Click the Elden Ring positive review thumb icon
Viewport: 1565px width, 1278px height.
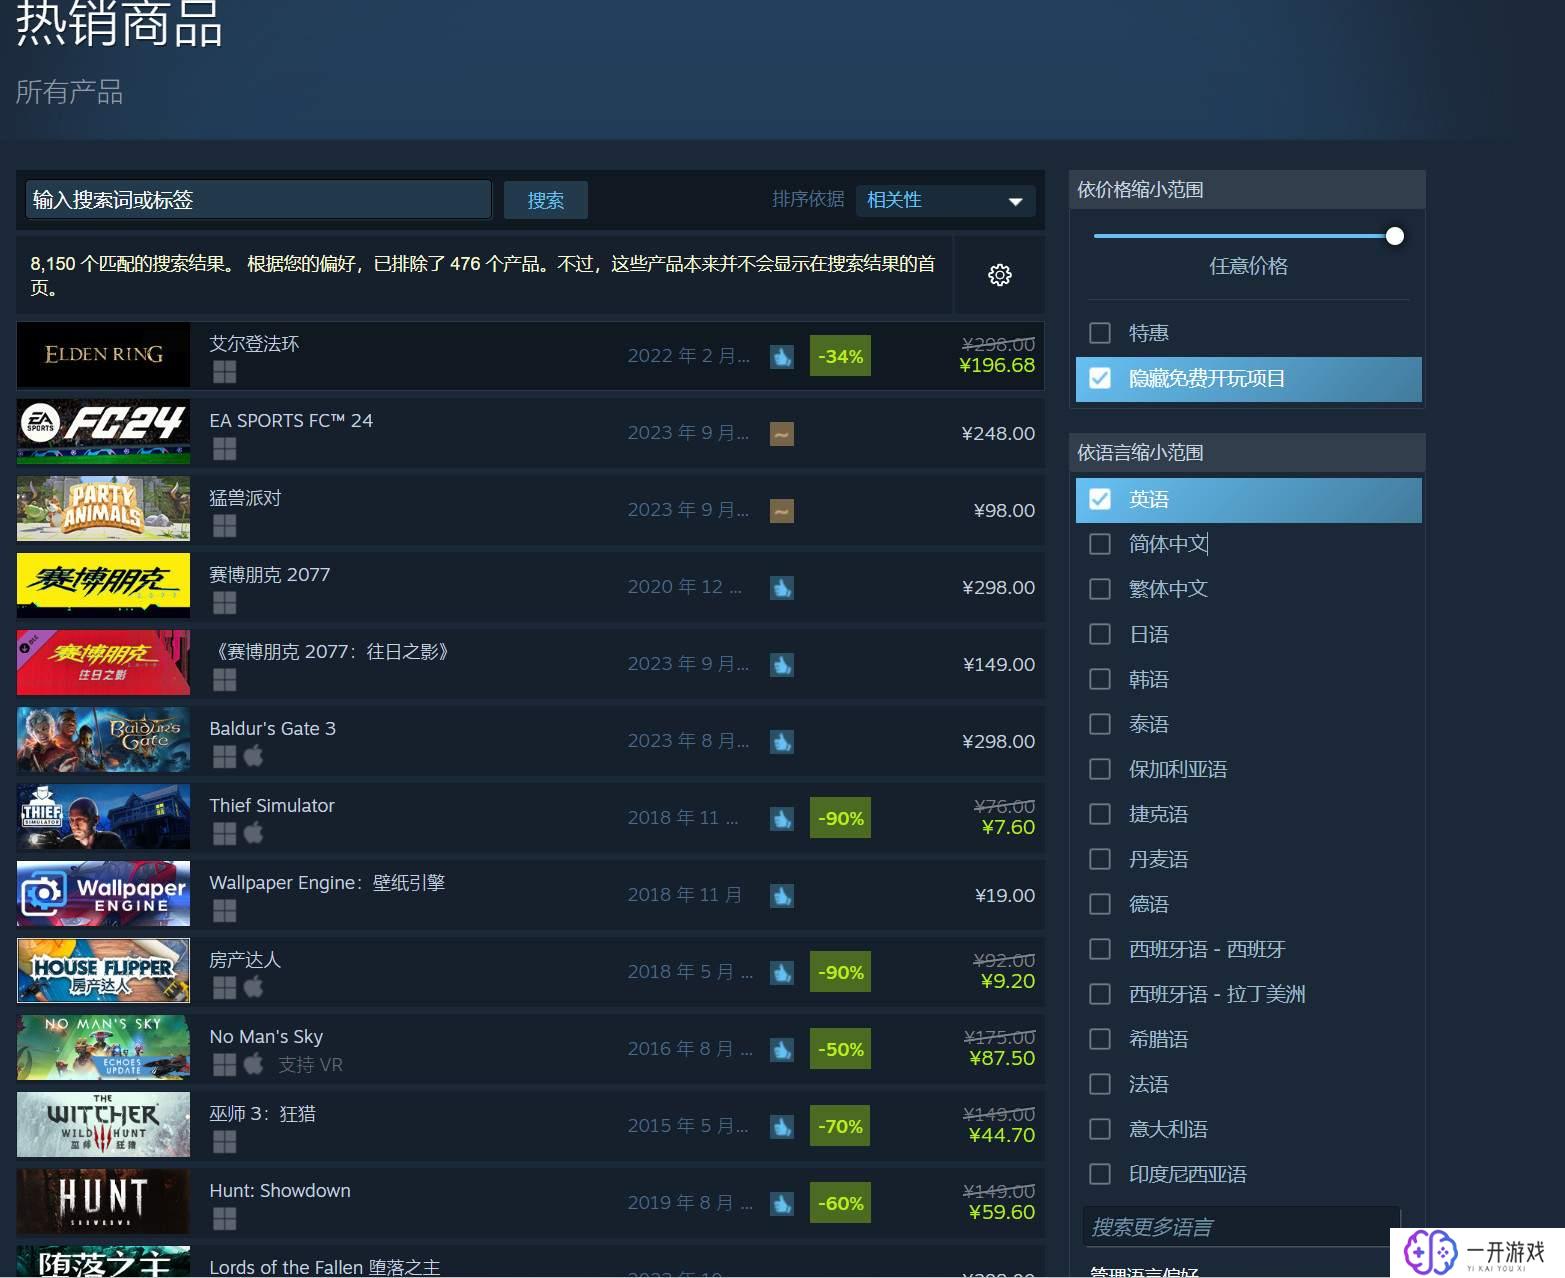[782, 356]
